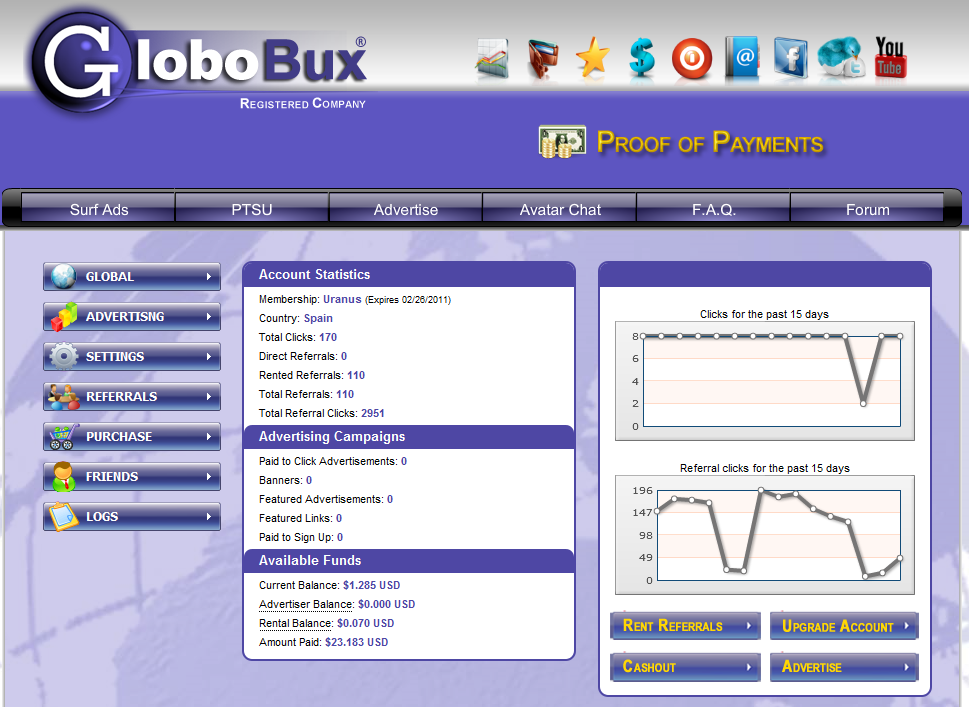The width and height of the screenshot is (969, 707).
Task: Open the PTSU tab
Action: [x=252, y=210]
